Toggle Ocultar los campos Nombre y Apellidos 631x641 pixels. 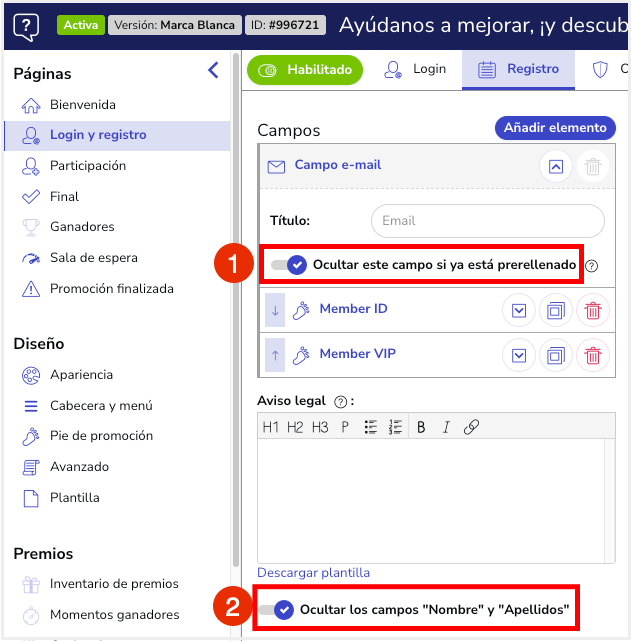276,610
